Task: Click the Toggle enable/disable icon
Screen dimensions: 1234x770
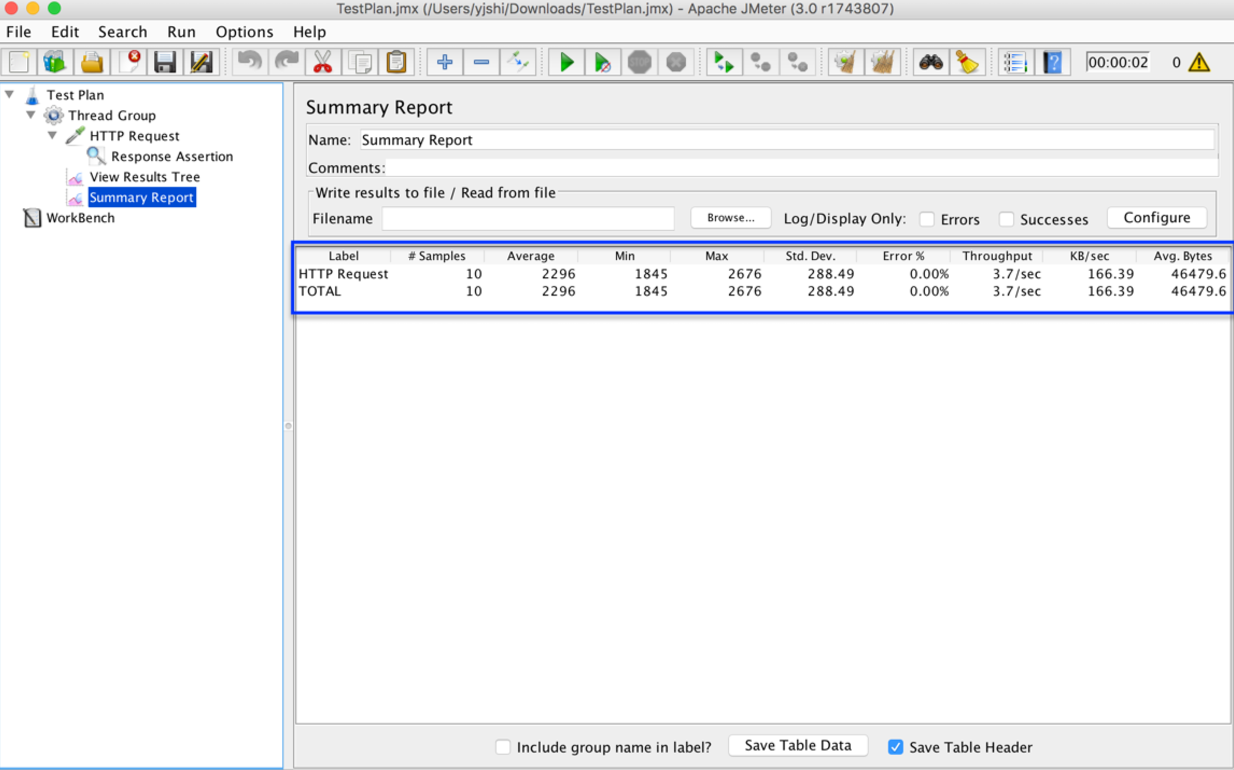Action: point(518,62)
